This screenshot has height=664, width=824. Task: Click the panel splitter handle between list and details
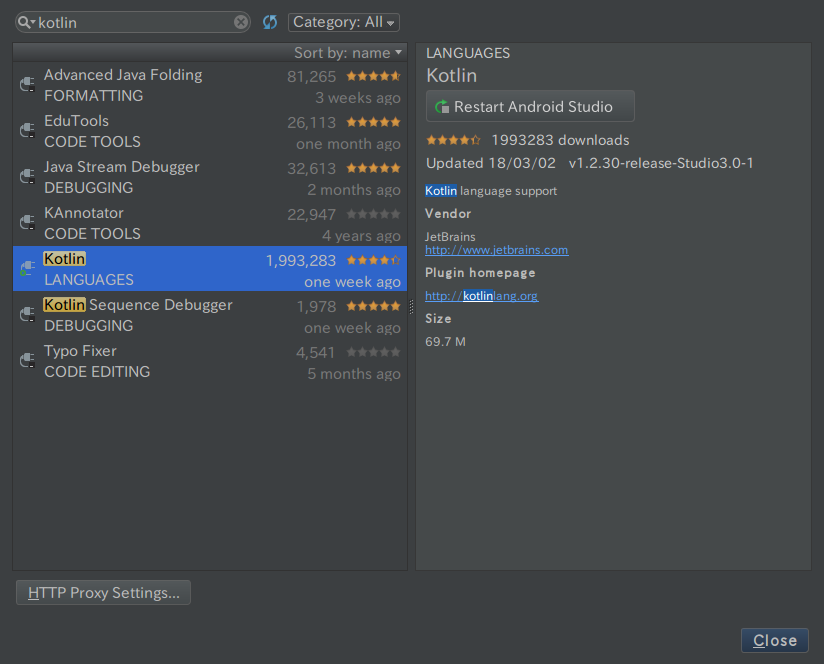click(x=411, y=307)
